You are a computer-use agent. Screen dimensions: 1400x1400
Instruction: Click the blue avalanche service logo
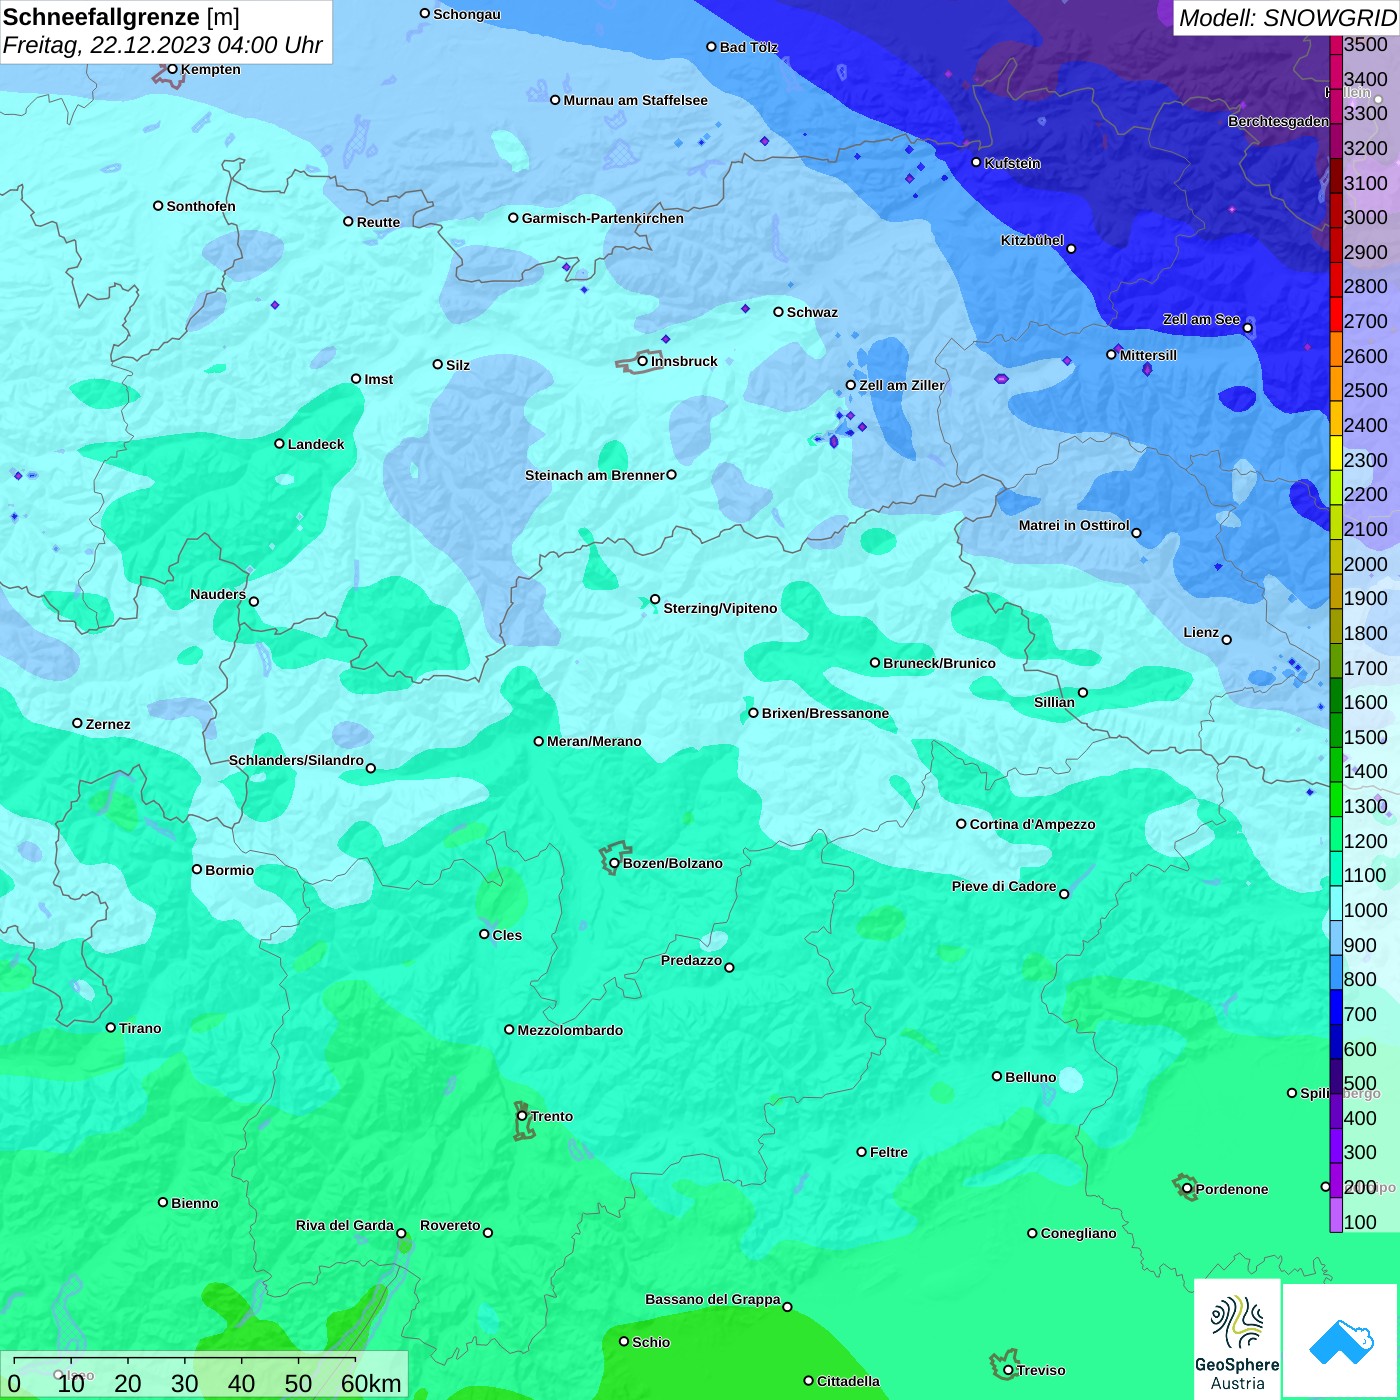[x=1341, y=1341]
